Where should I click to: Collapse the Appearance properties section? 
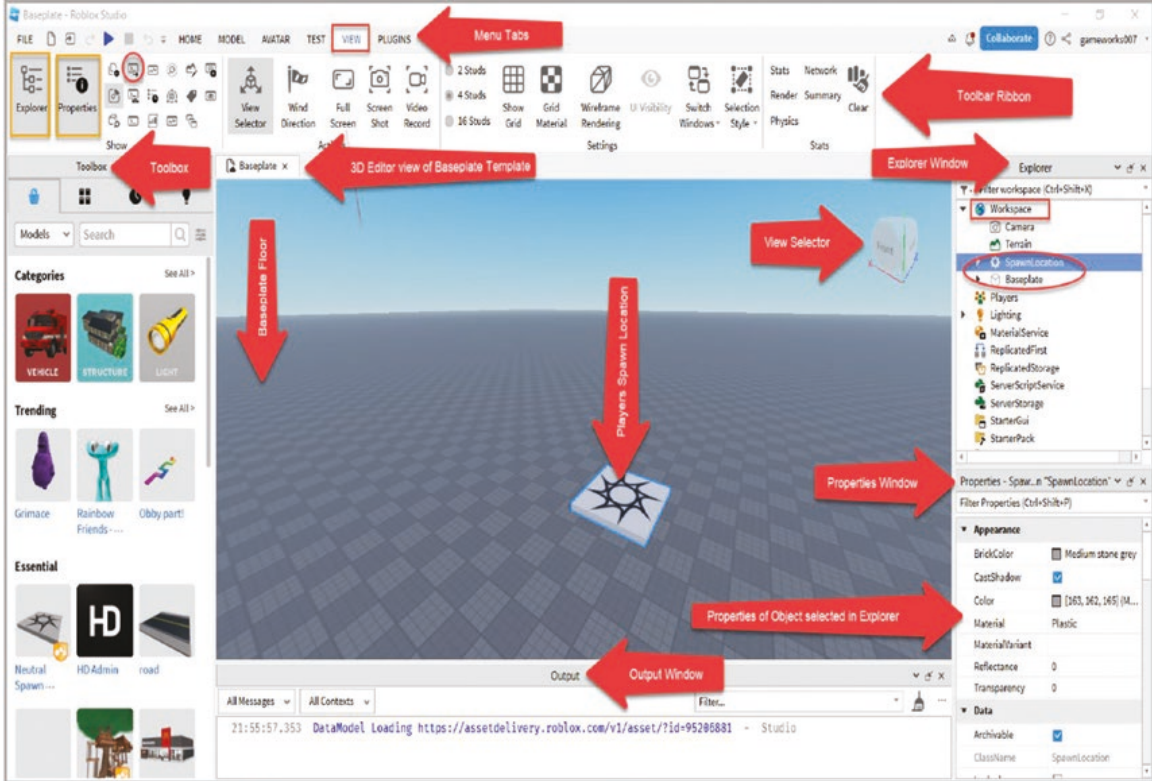(964, 530)
